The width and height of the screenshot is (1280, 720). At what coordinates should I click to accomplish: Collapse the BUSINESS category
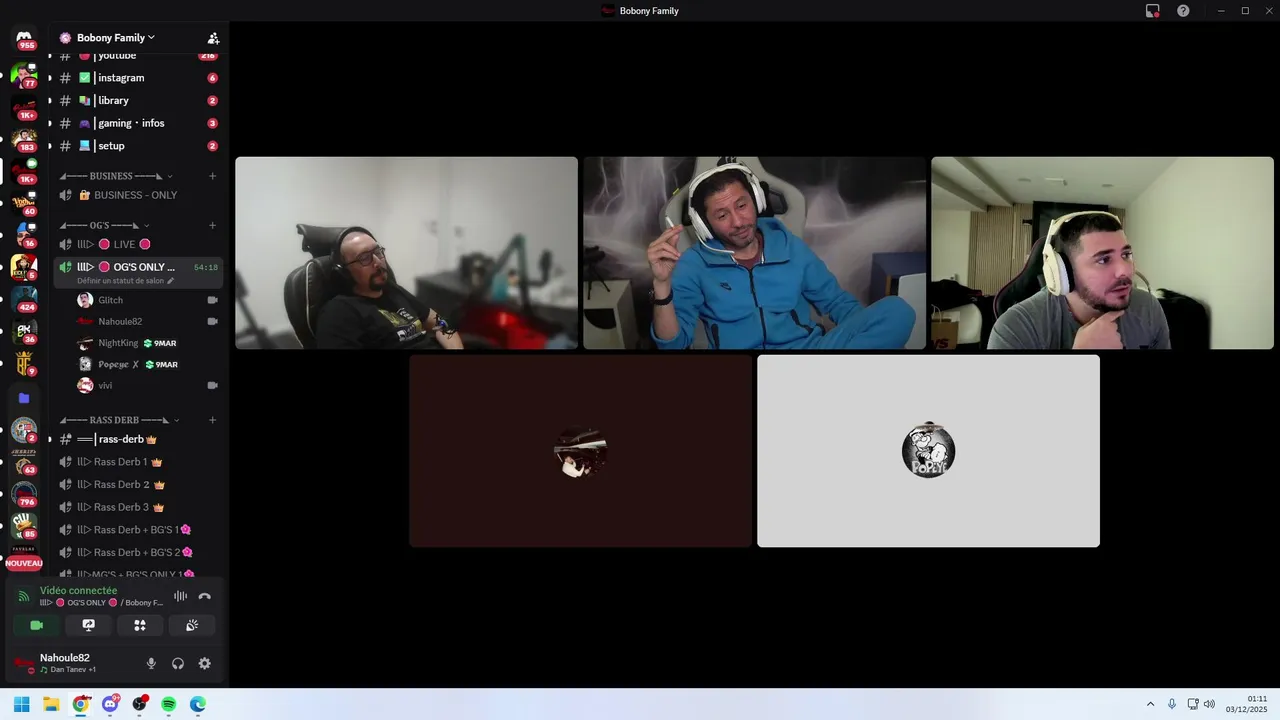117,176
